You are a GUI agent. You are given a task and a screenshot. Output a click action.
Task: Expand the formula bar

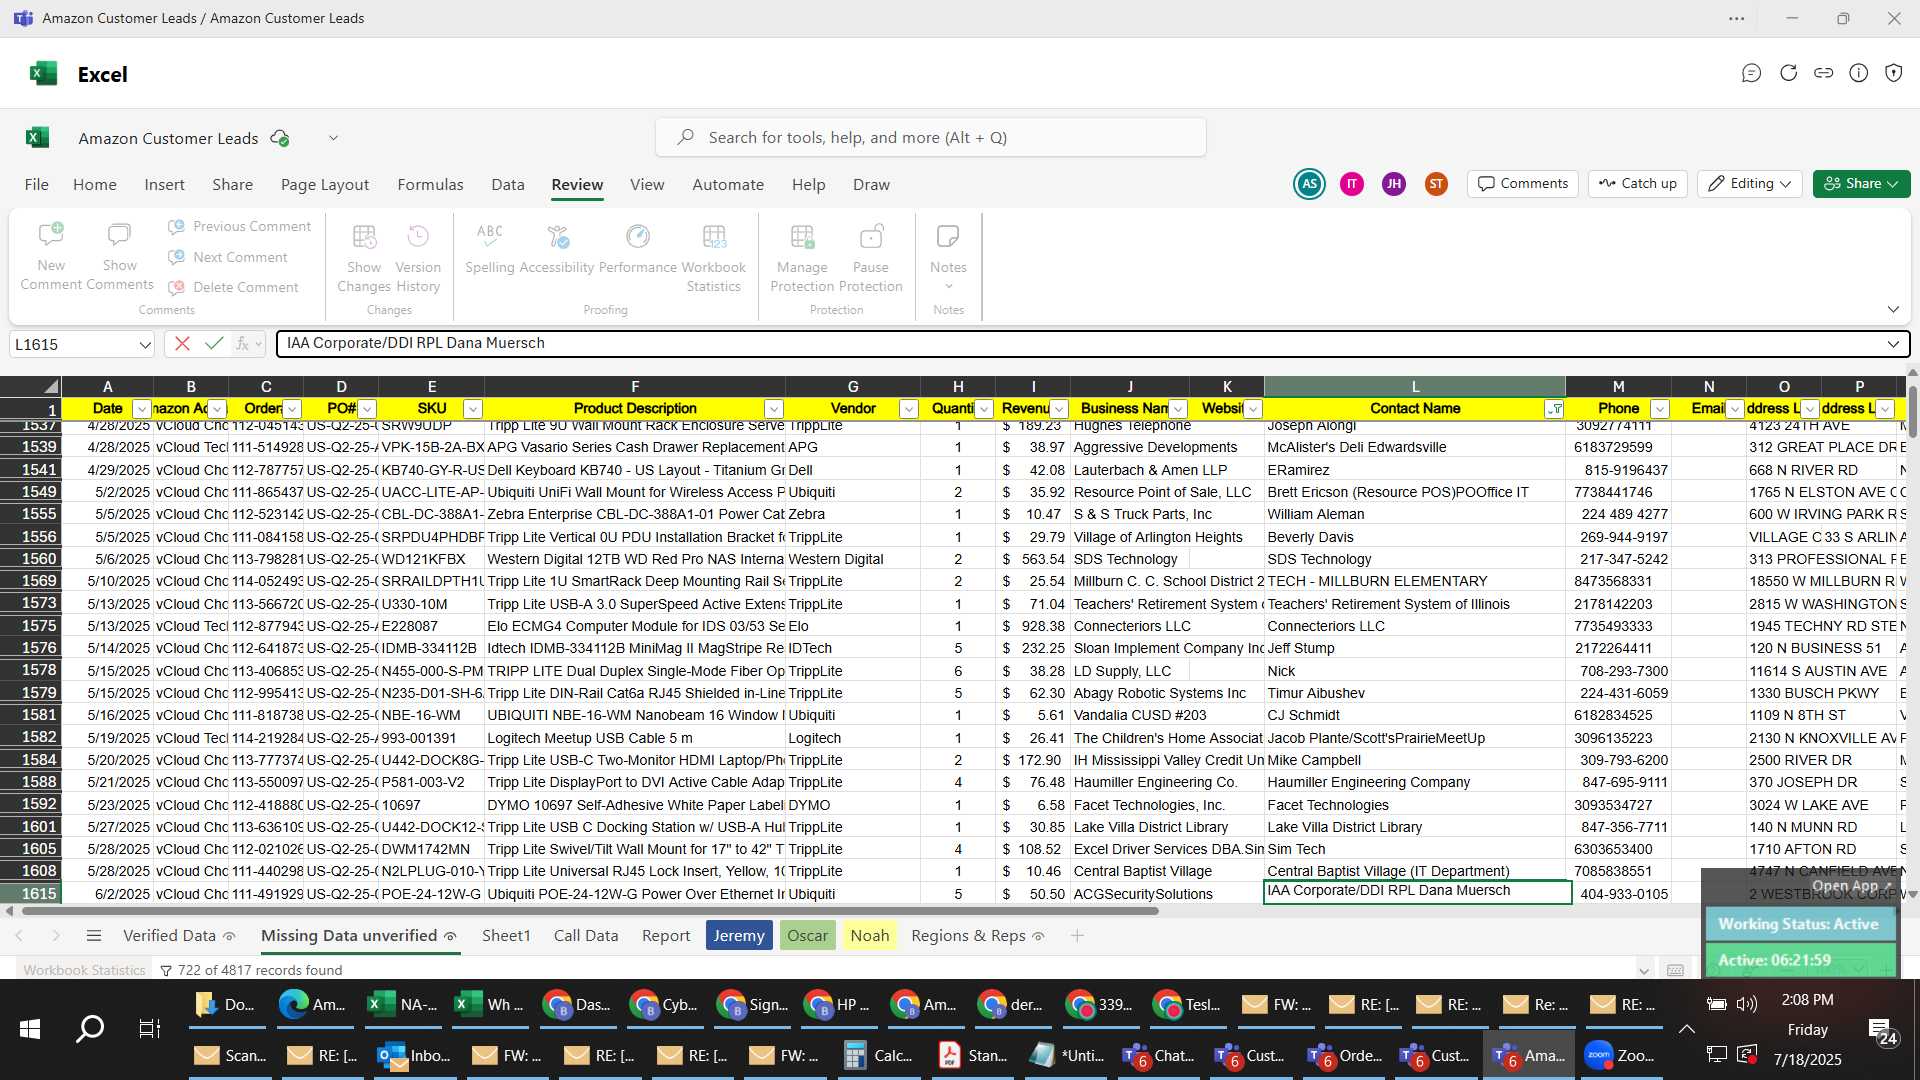point(1893,344)
